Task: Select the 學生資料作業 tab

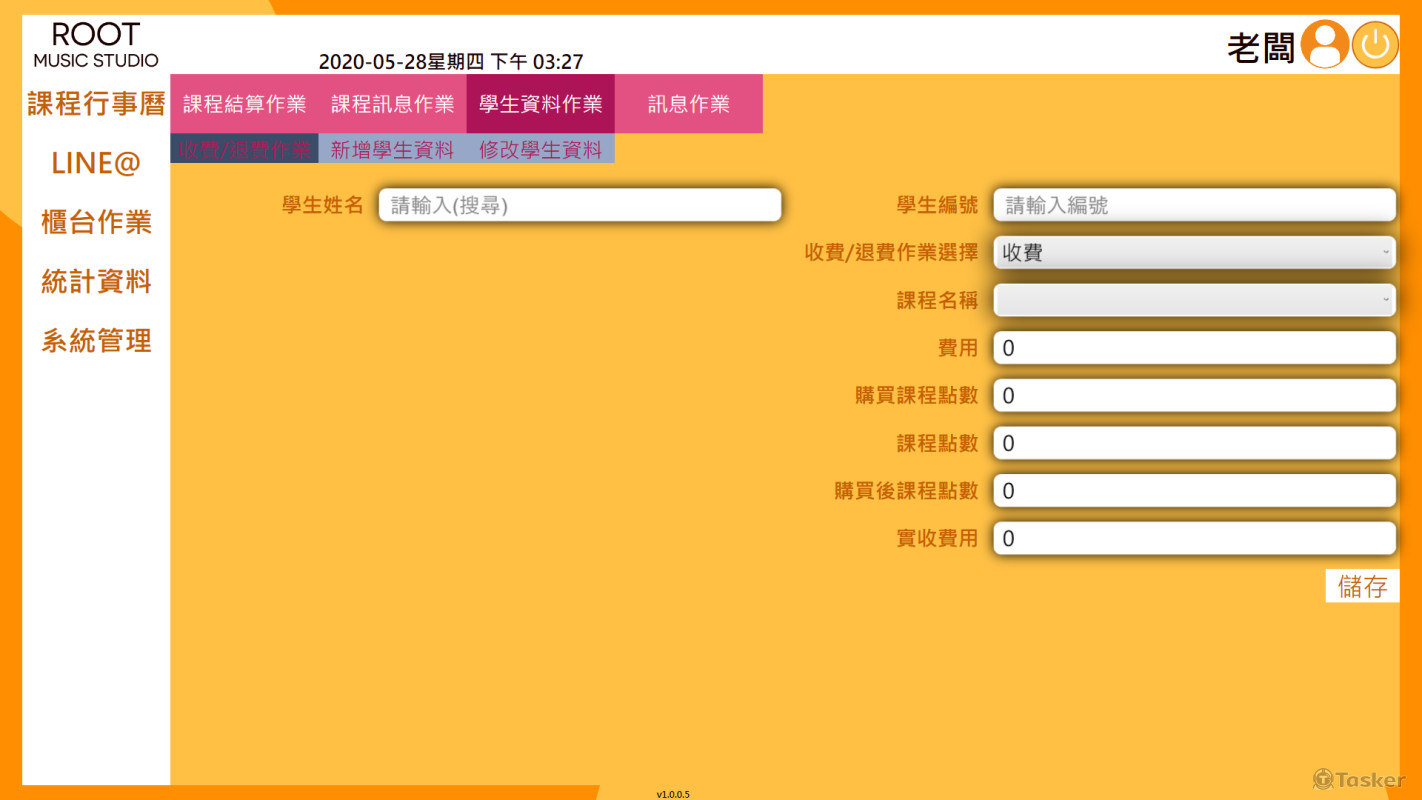Action: [x=540, y=104]
